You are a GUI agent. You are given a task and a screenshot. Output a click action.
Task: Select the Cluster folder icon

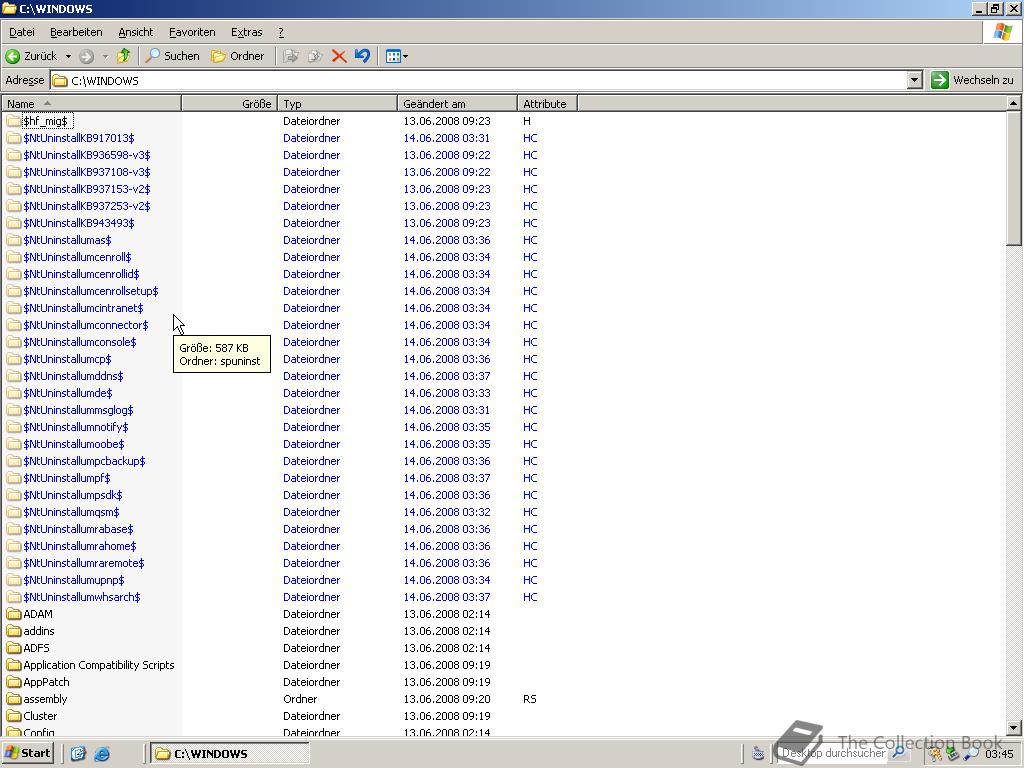(x=14, y=716)
